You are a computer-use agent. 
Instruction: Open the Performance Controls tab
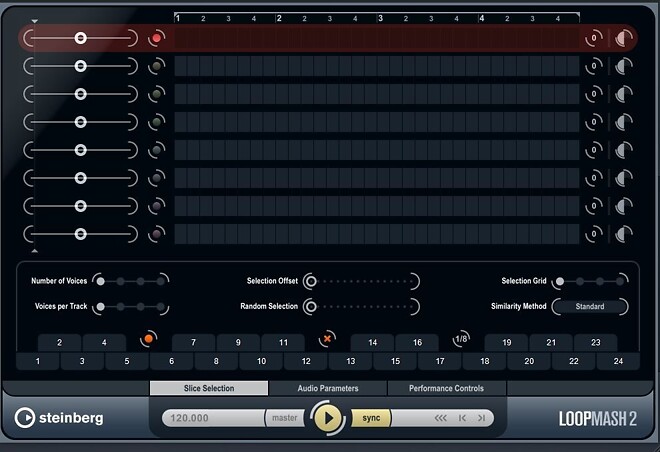[448, 388]
